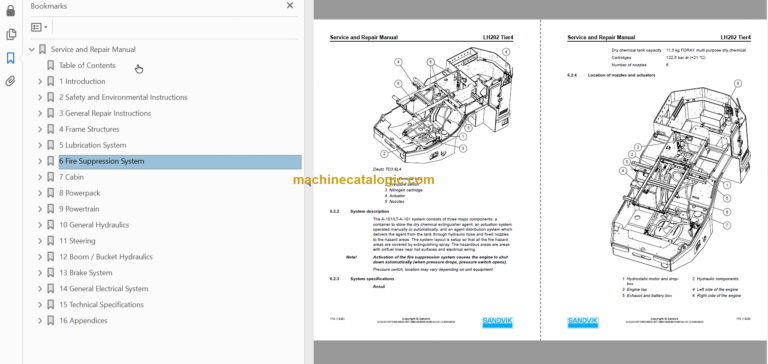Image resolution: width=768 pixels, height=364 pixels.
Task: Click the bookmark icon beside 11 Steering
Action: [x=50, y=241]
